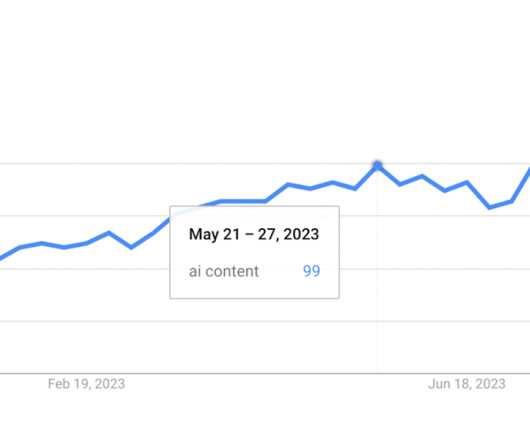Click the trend line rising at the right edge
Viewport: 530px width, 442px height.
[x=522, y=182]
